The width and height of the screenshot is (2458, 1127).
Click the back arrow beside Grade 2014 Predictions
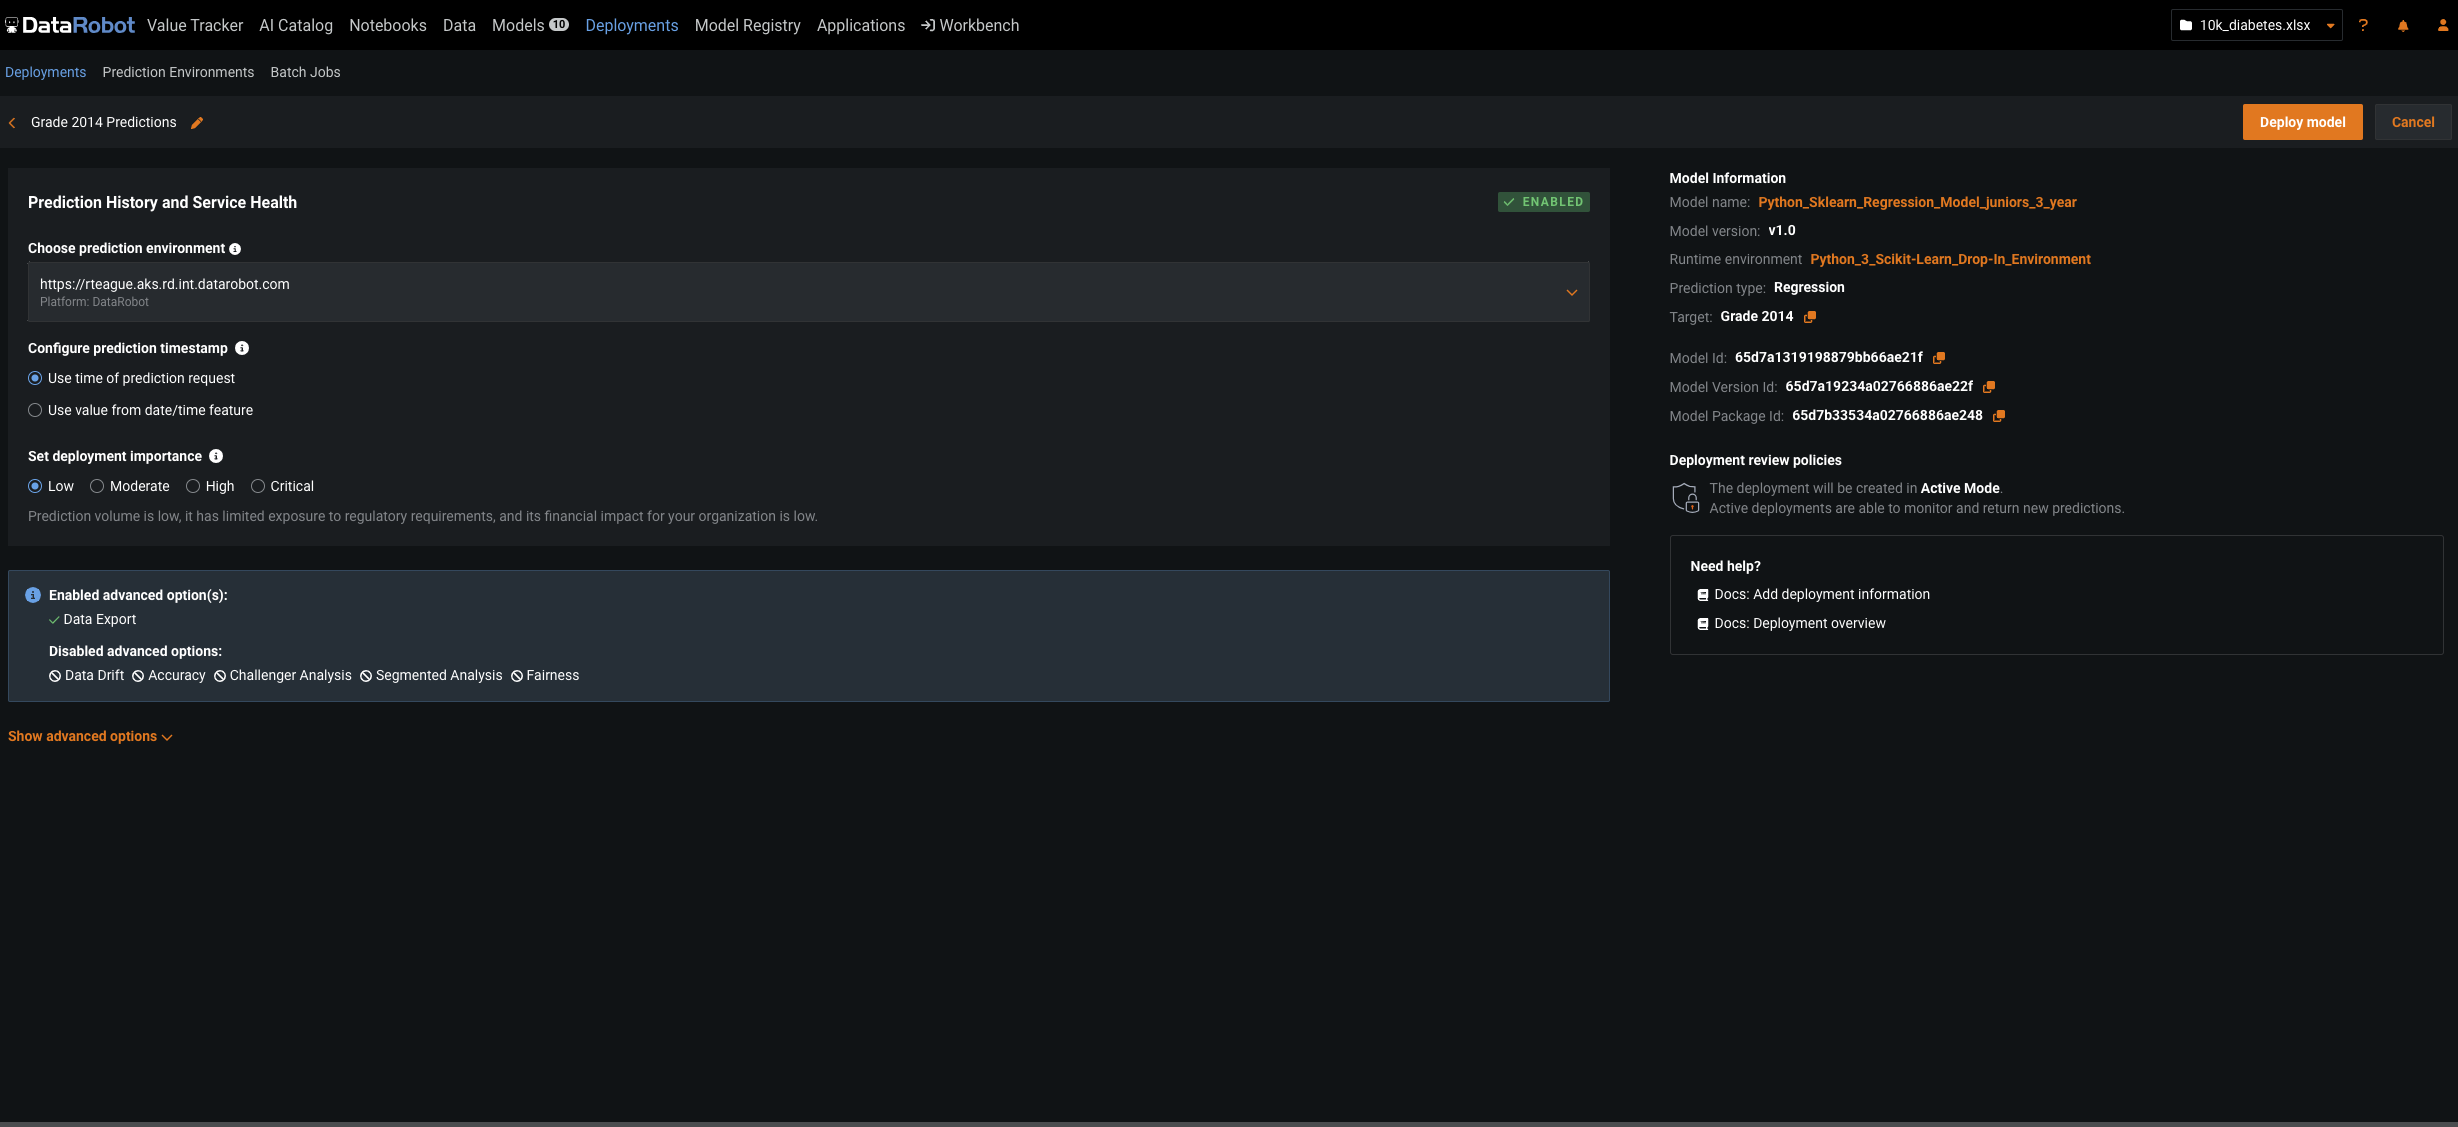pyautogui.click(x=12, y=123)
